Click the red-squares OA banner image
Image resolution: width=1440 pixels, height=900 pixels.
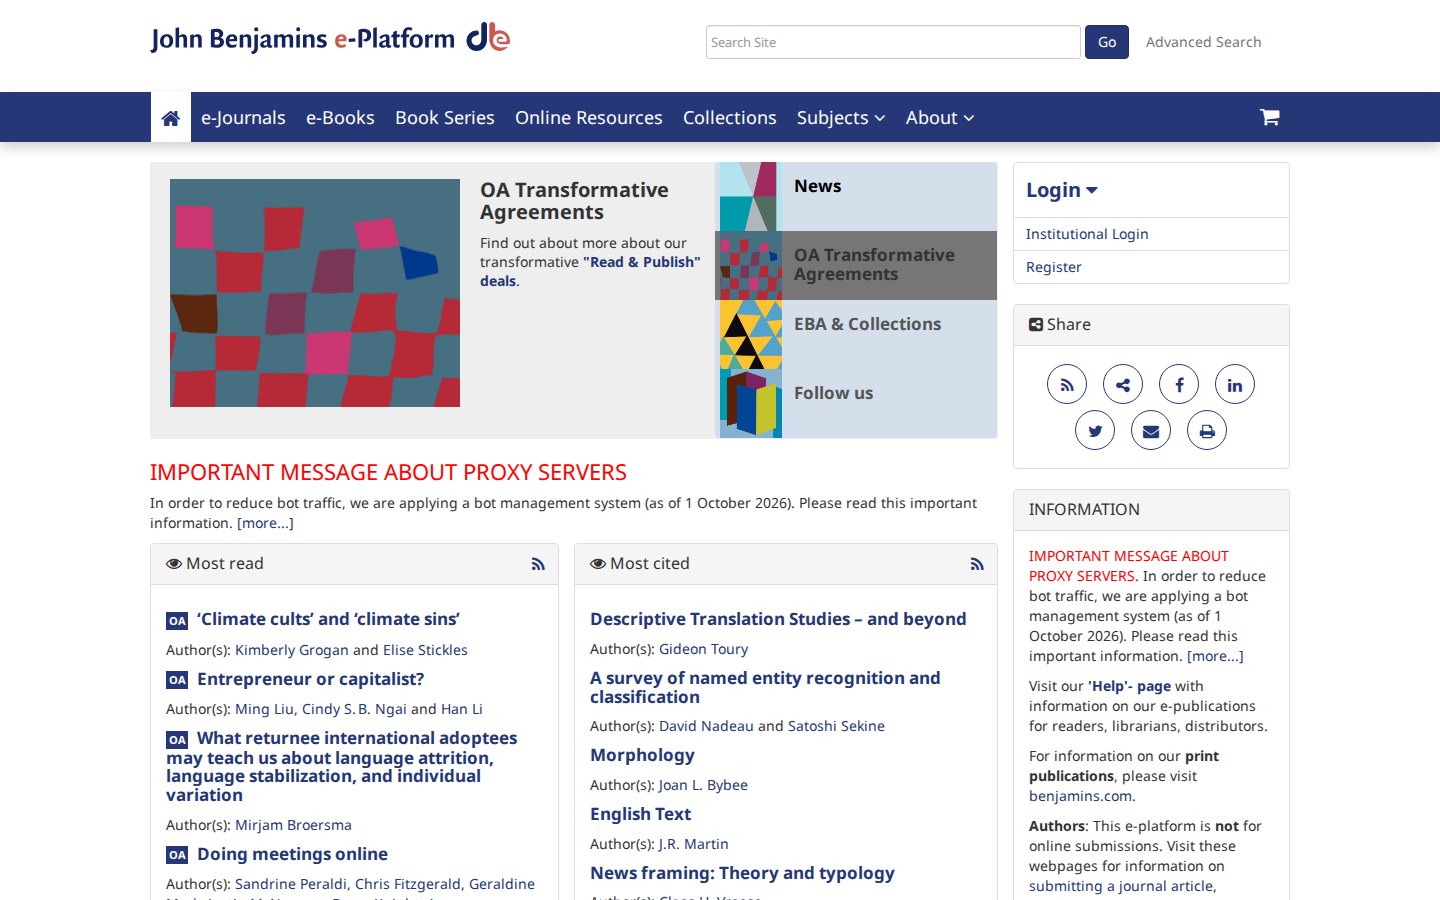(315, 293)
